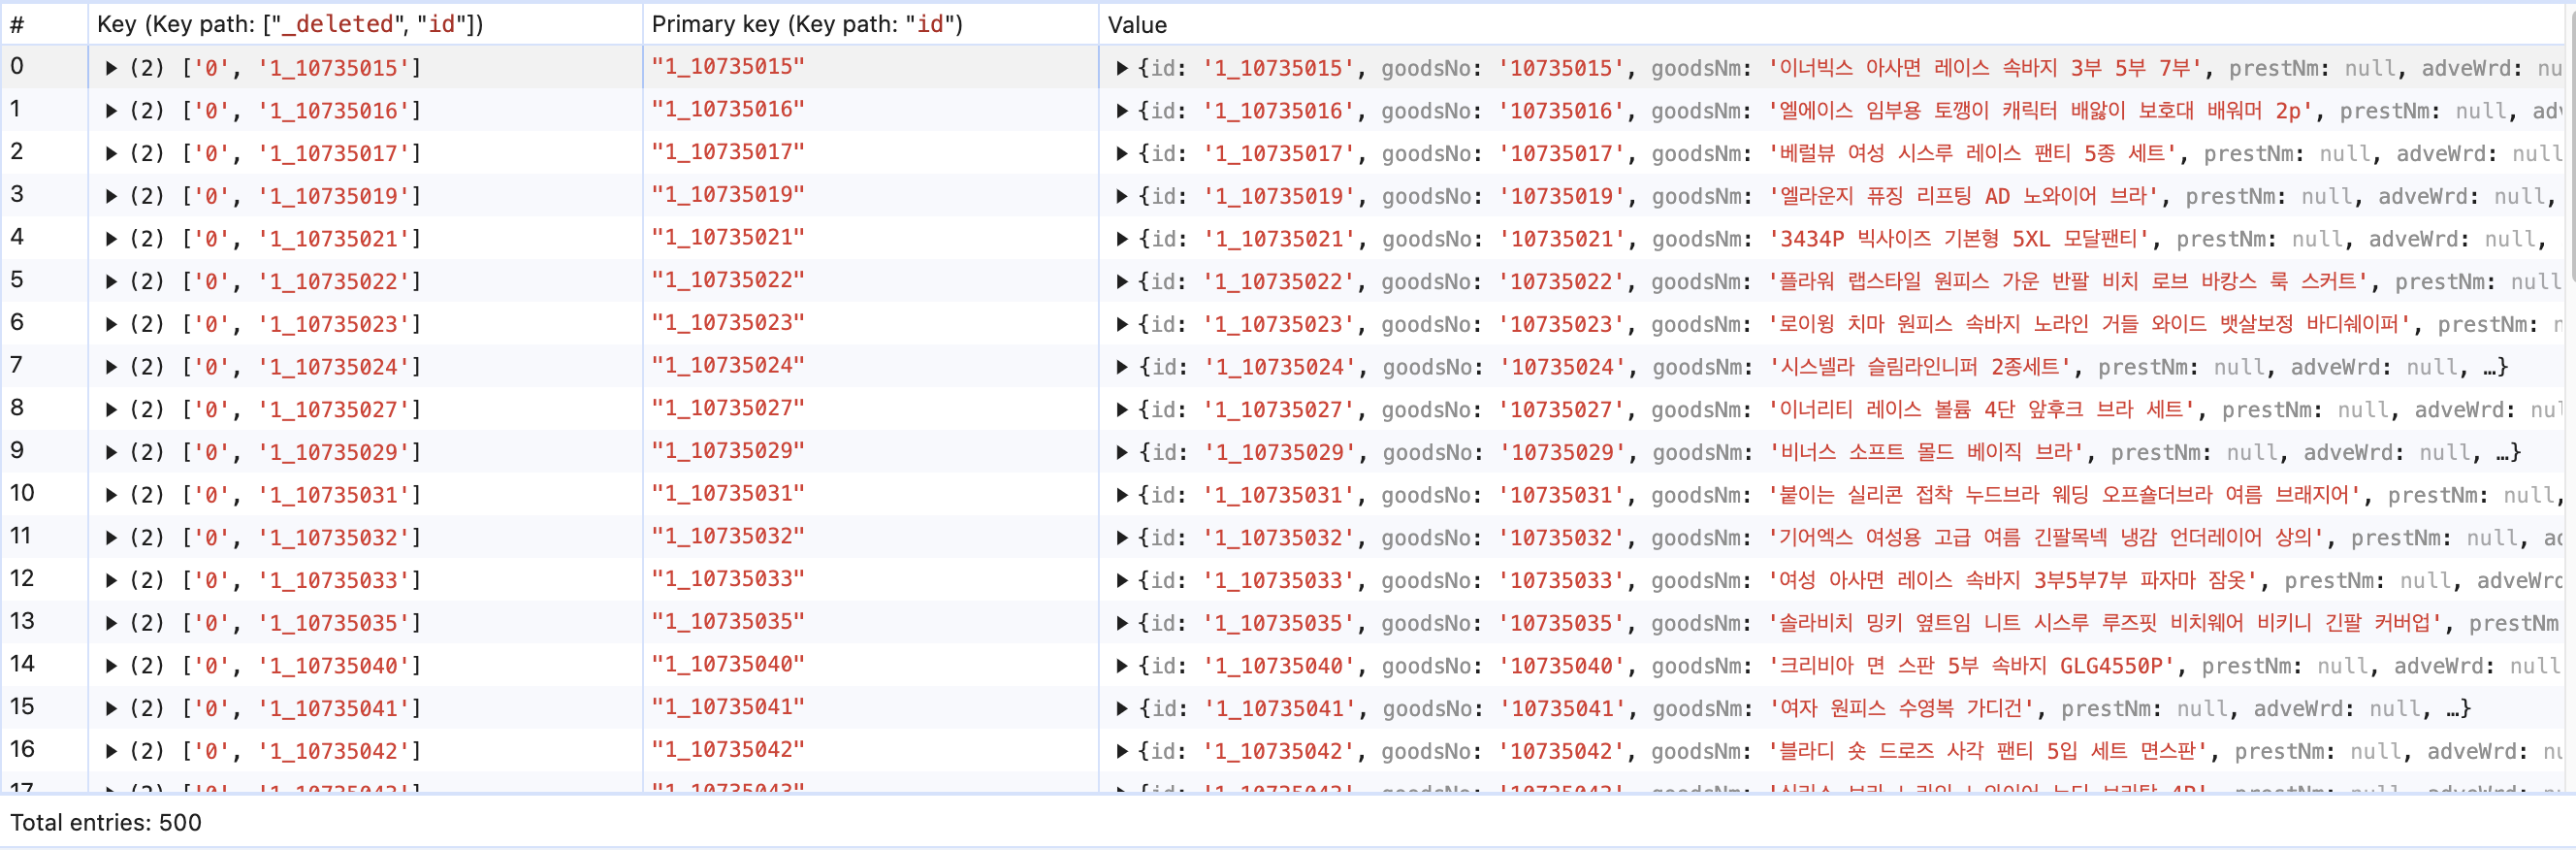Expand value object for goodsNo 10735029
This screenshot has width=2576, height=850.
[x=1121, y=452]
